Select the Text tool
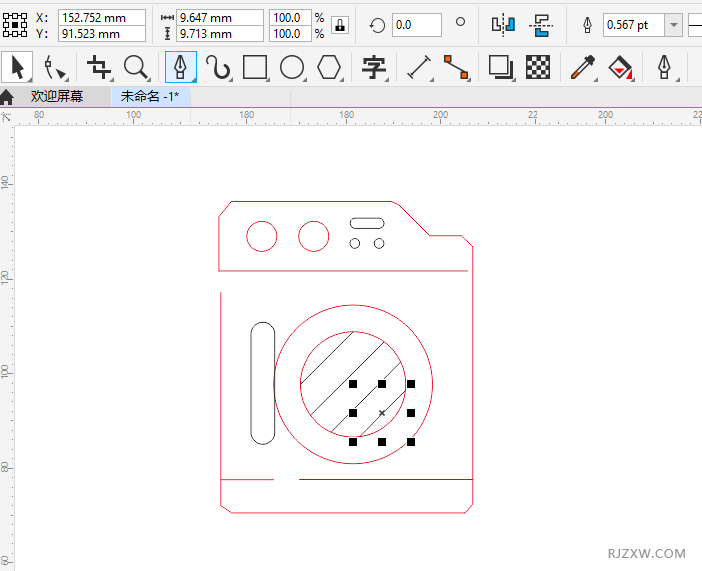702x571 pixels. [374, 68]
